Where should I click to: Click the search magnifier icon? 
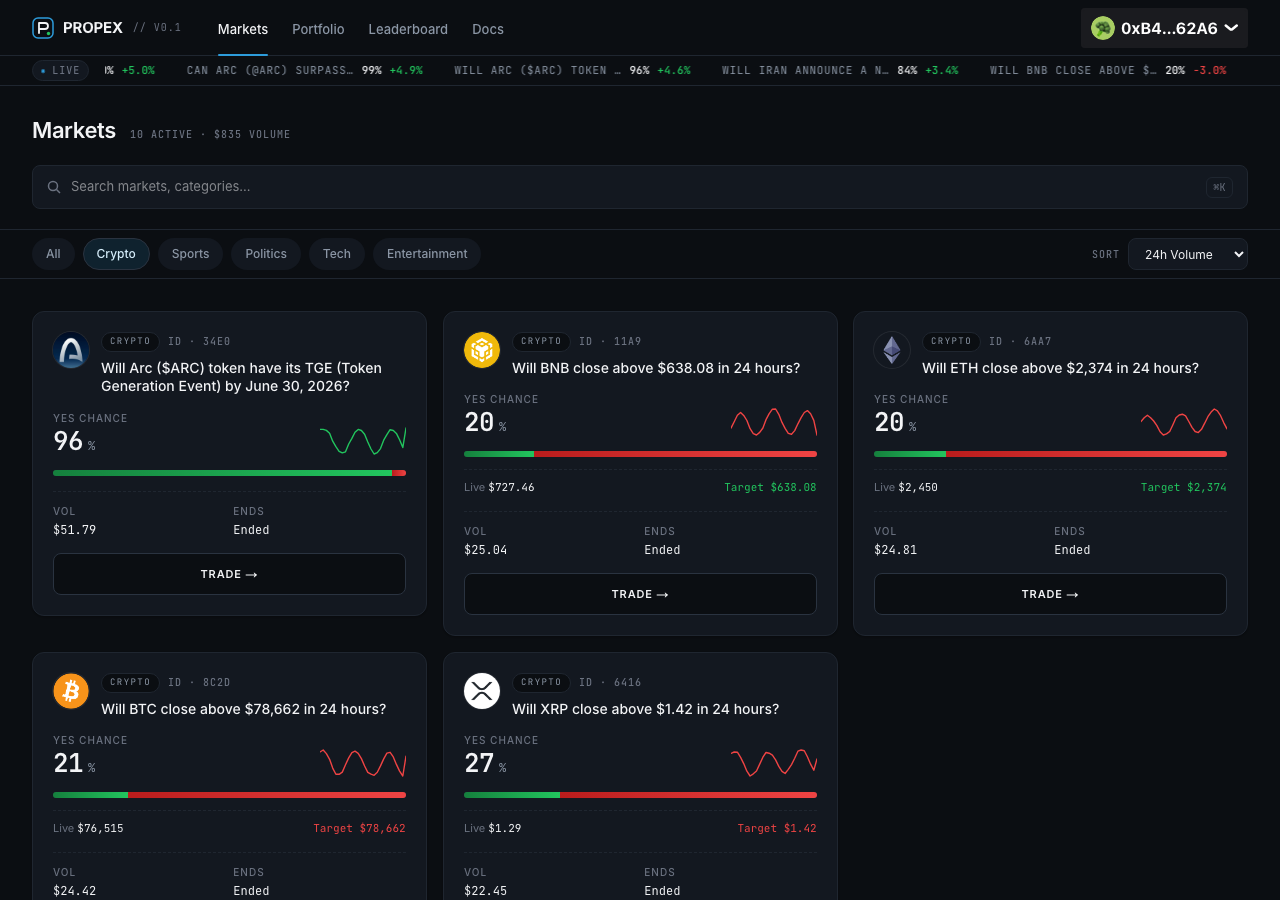pyautogui.click(x=54, y=187)
